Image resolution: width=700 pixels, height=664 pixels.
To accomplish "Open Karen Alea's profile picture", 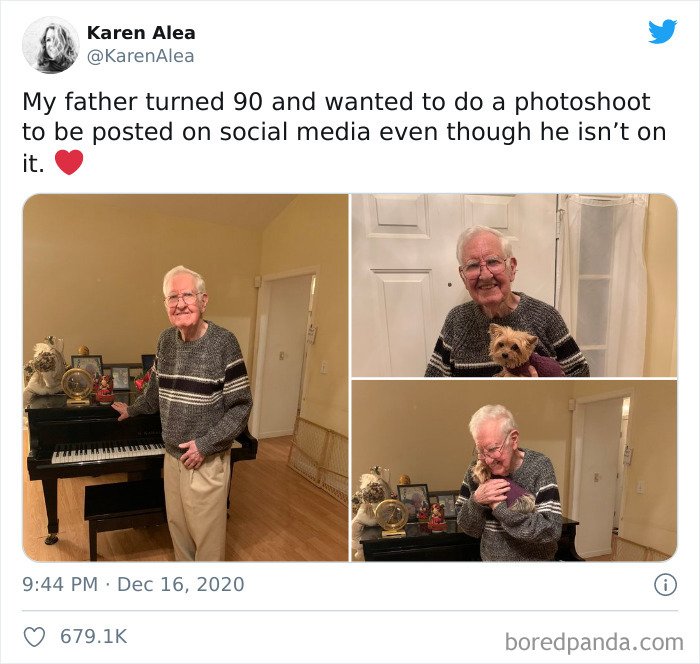I will pyautogui.click(x=50, y=45).
